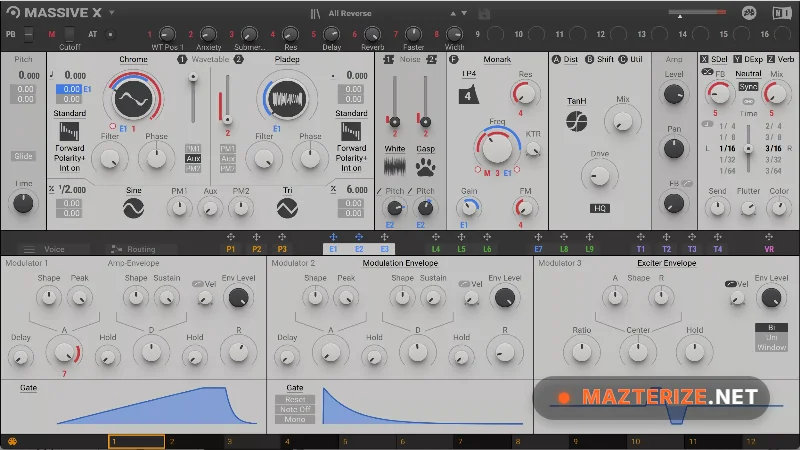
Task: Click the drag-assign arrows above L5
Action: coord(461,237)
